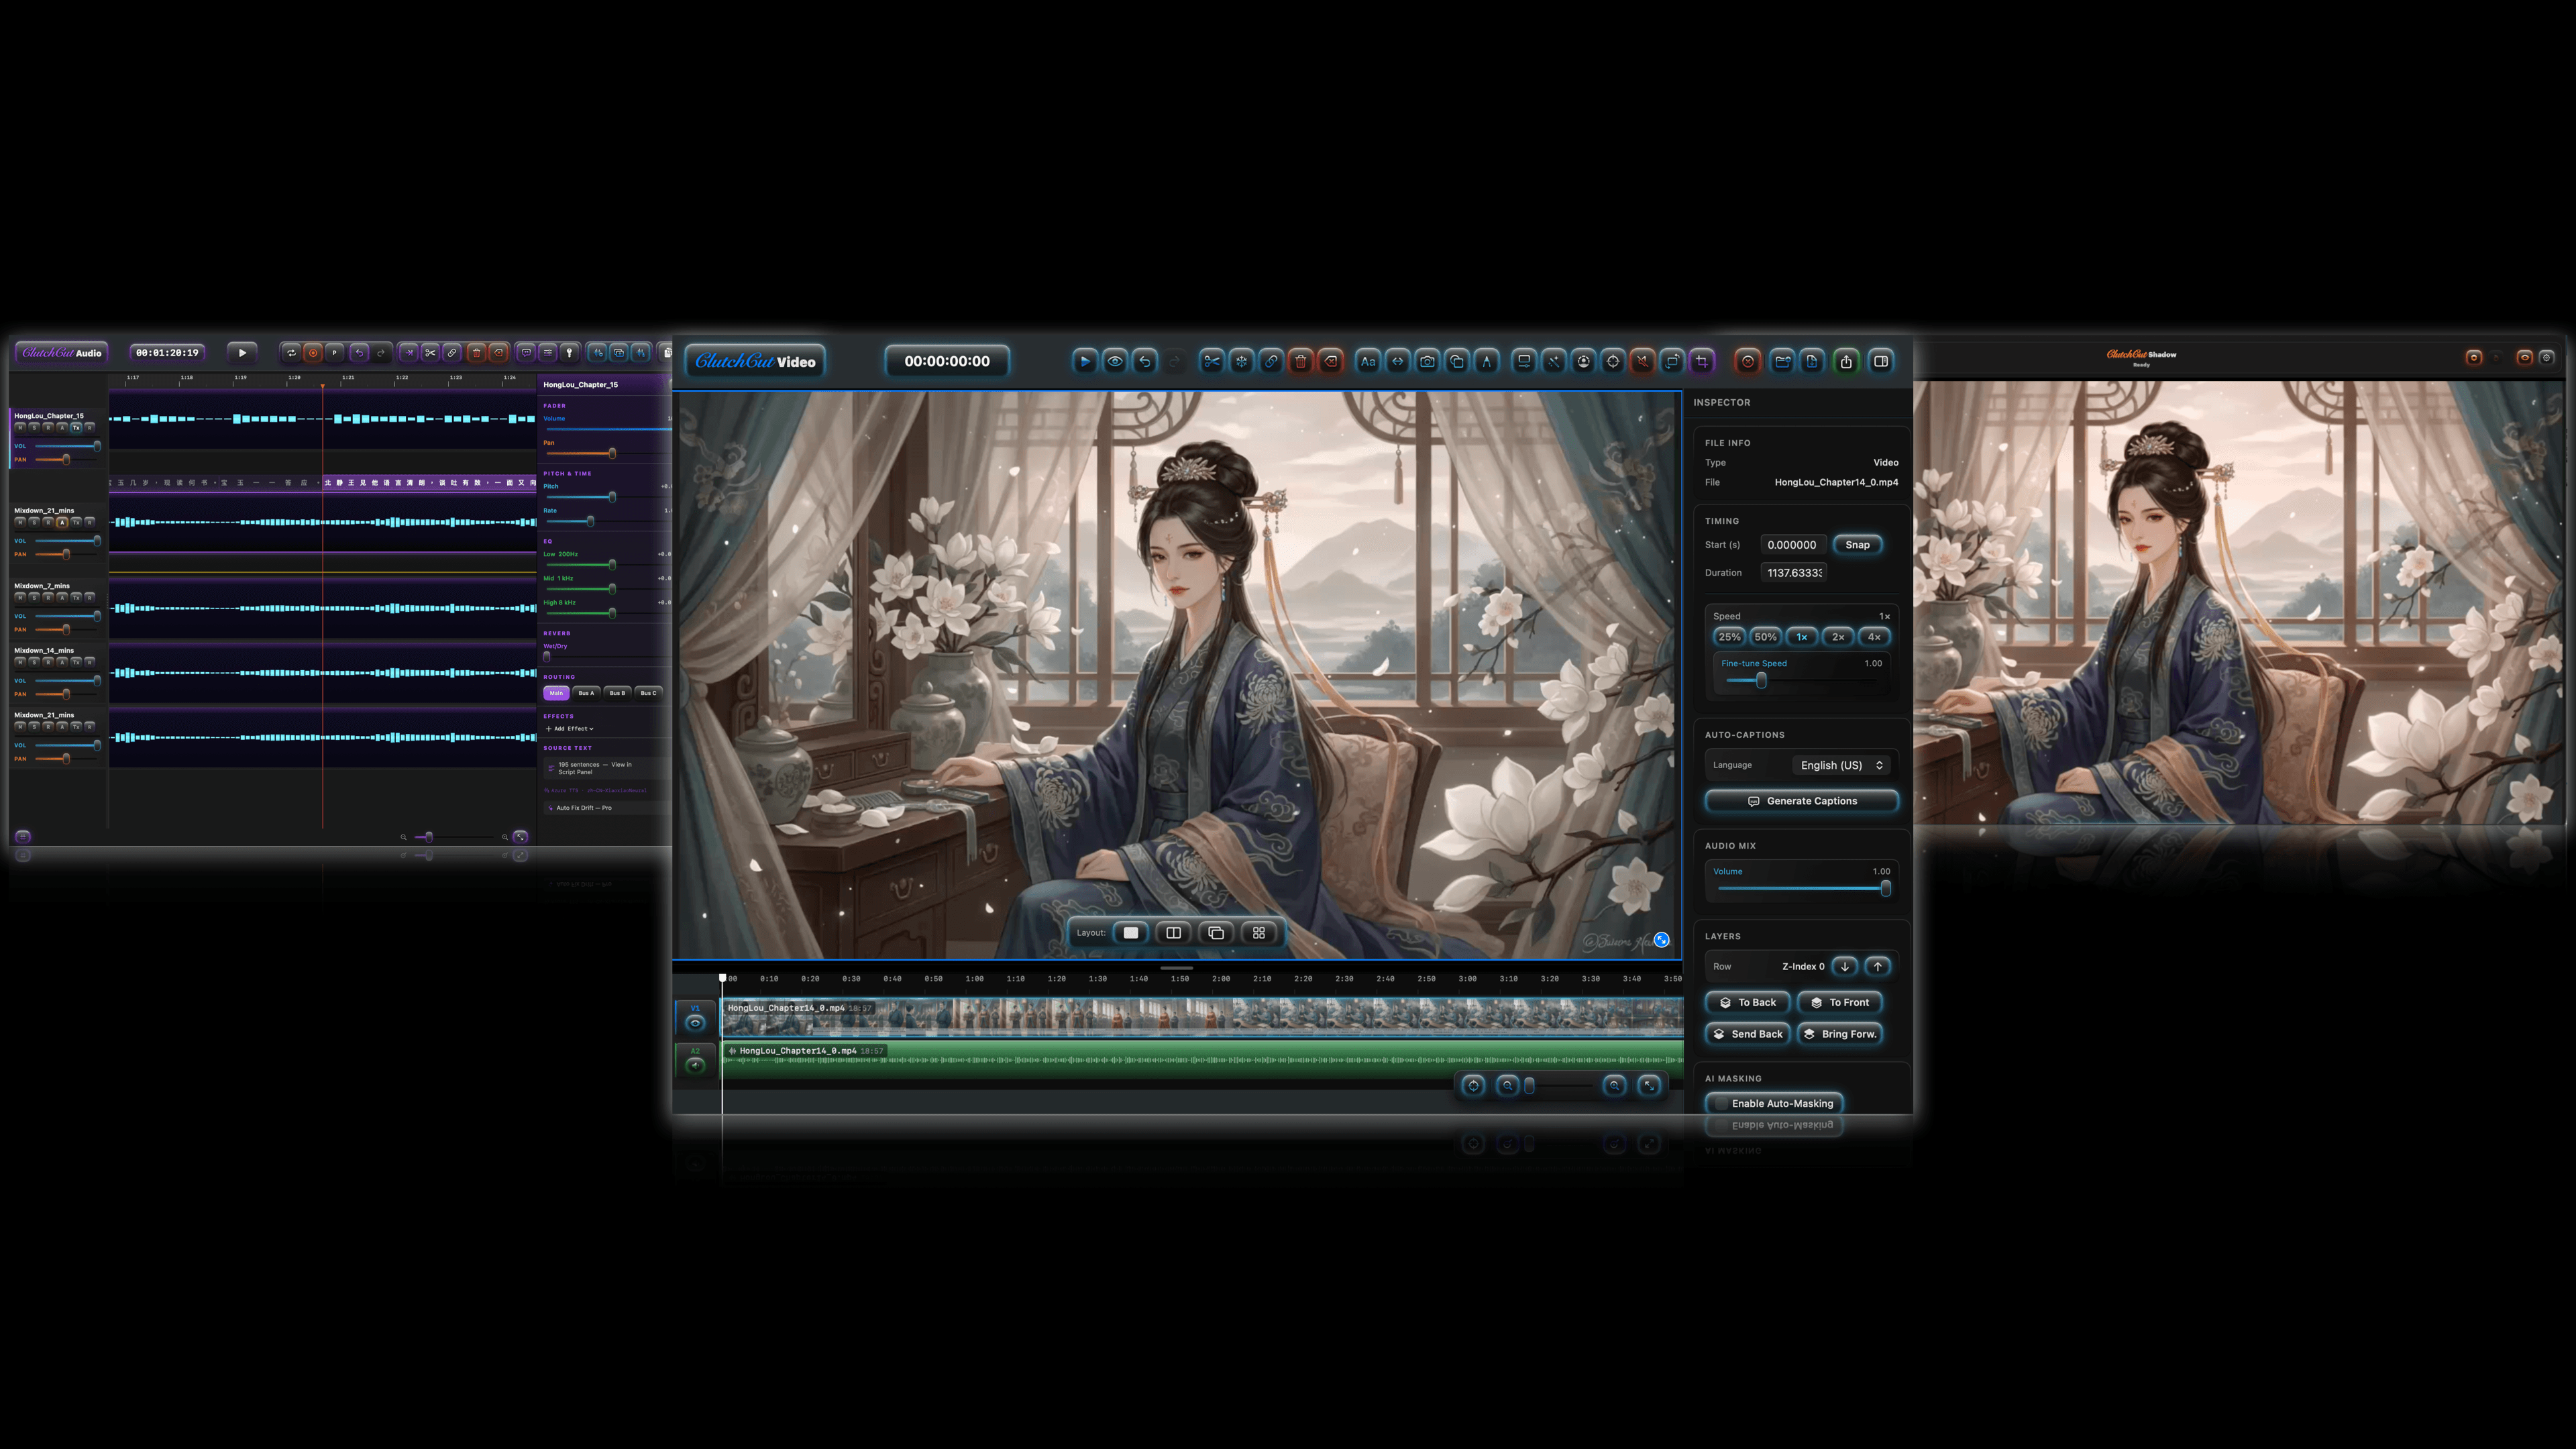Viewport: 2576px width, 1449px height.
Task: Enable Auto-Masking in AI Masking section
Action: click(1774, 1103)
